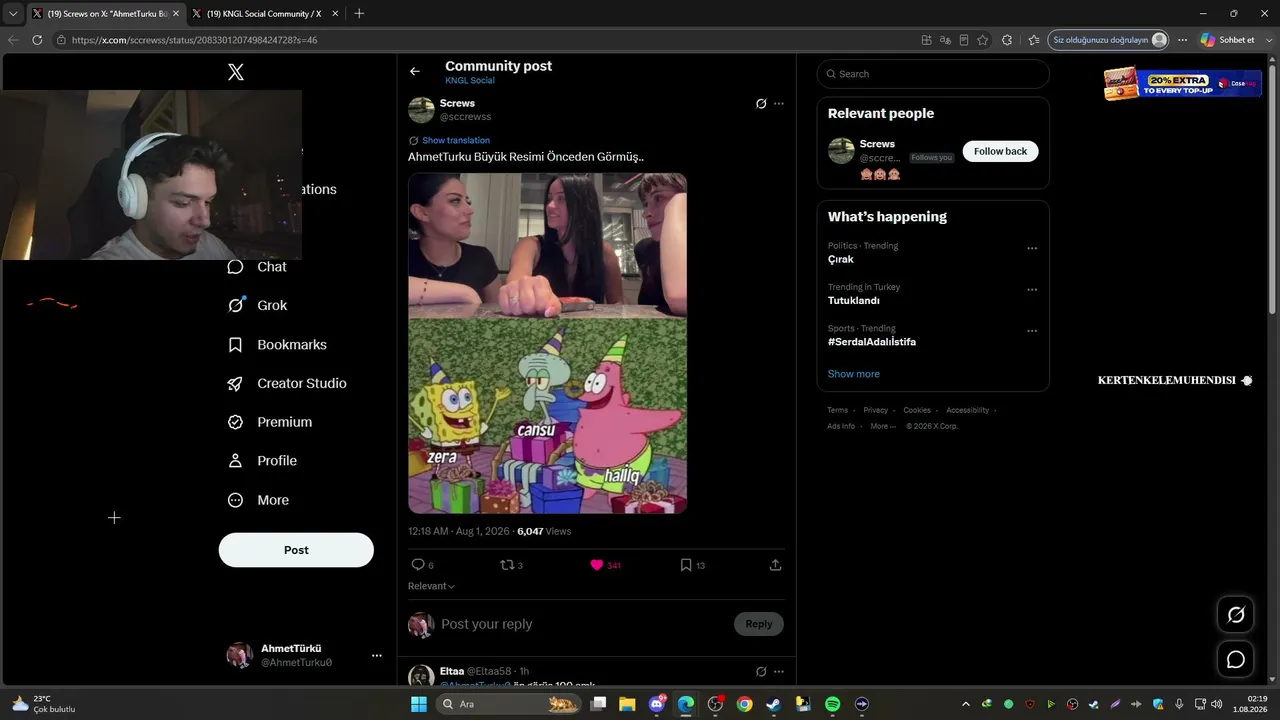Open More in the X sidebar
1280x720 pixels.
point(259,500)
